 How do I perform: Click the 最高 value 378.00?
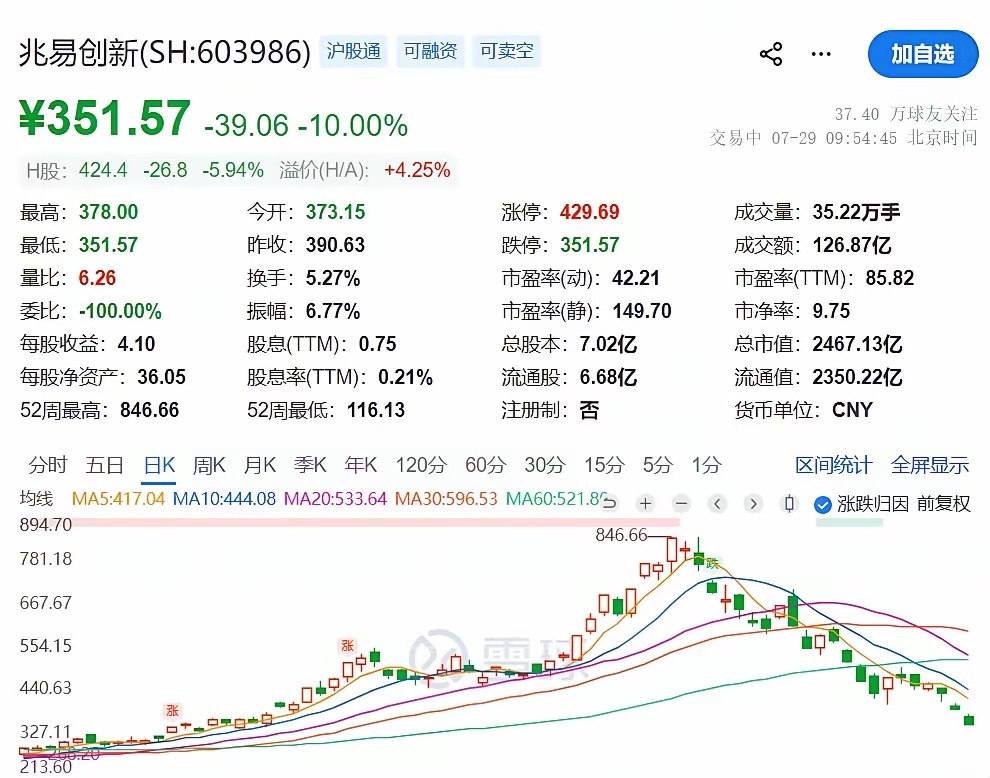click(x=109, y=212)
